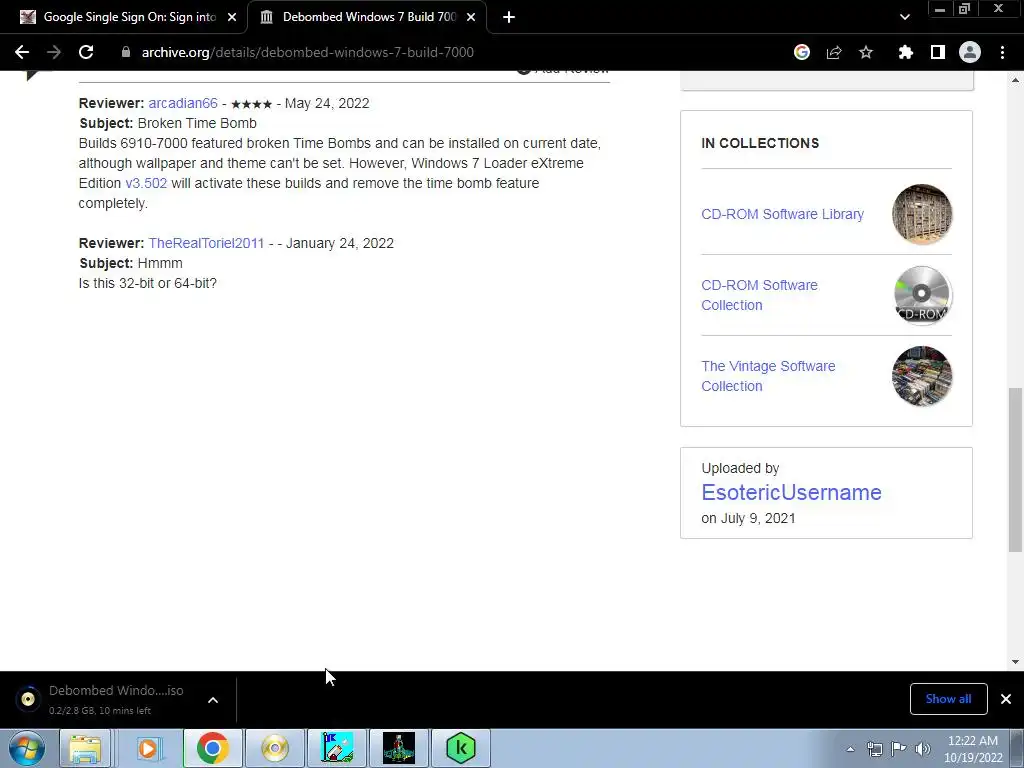Open the v3.502 link
The height and width of the screenshot is (768, 1024).
[x=146, y=183]
